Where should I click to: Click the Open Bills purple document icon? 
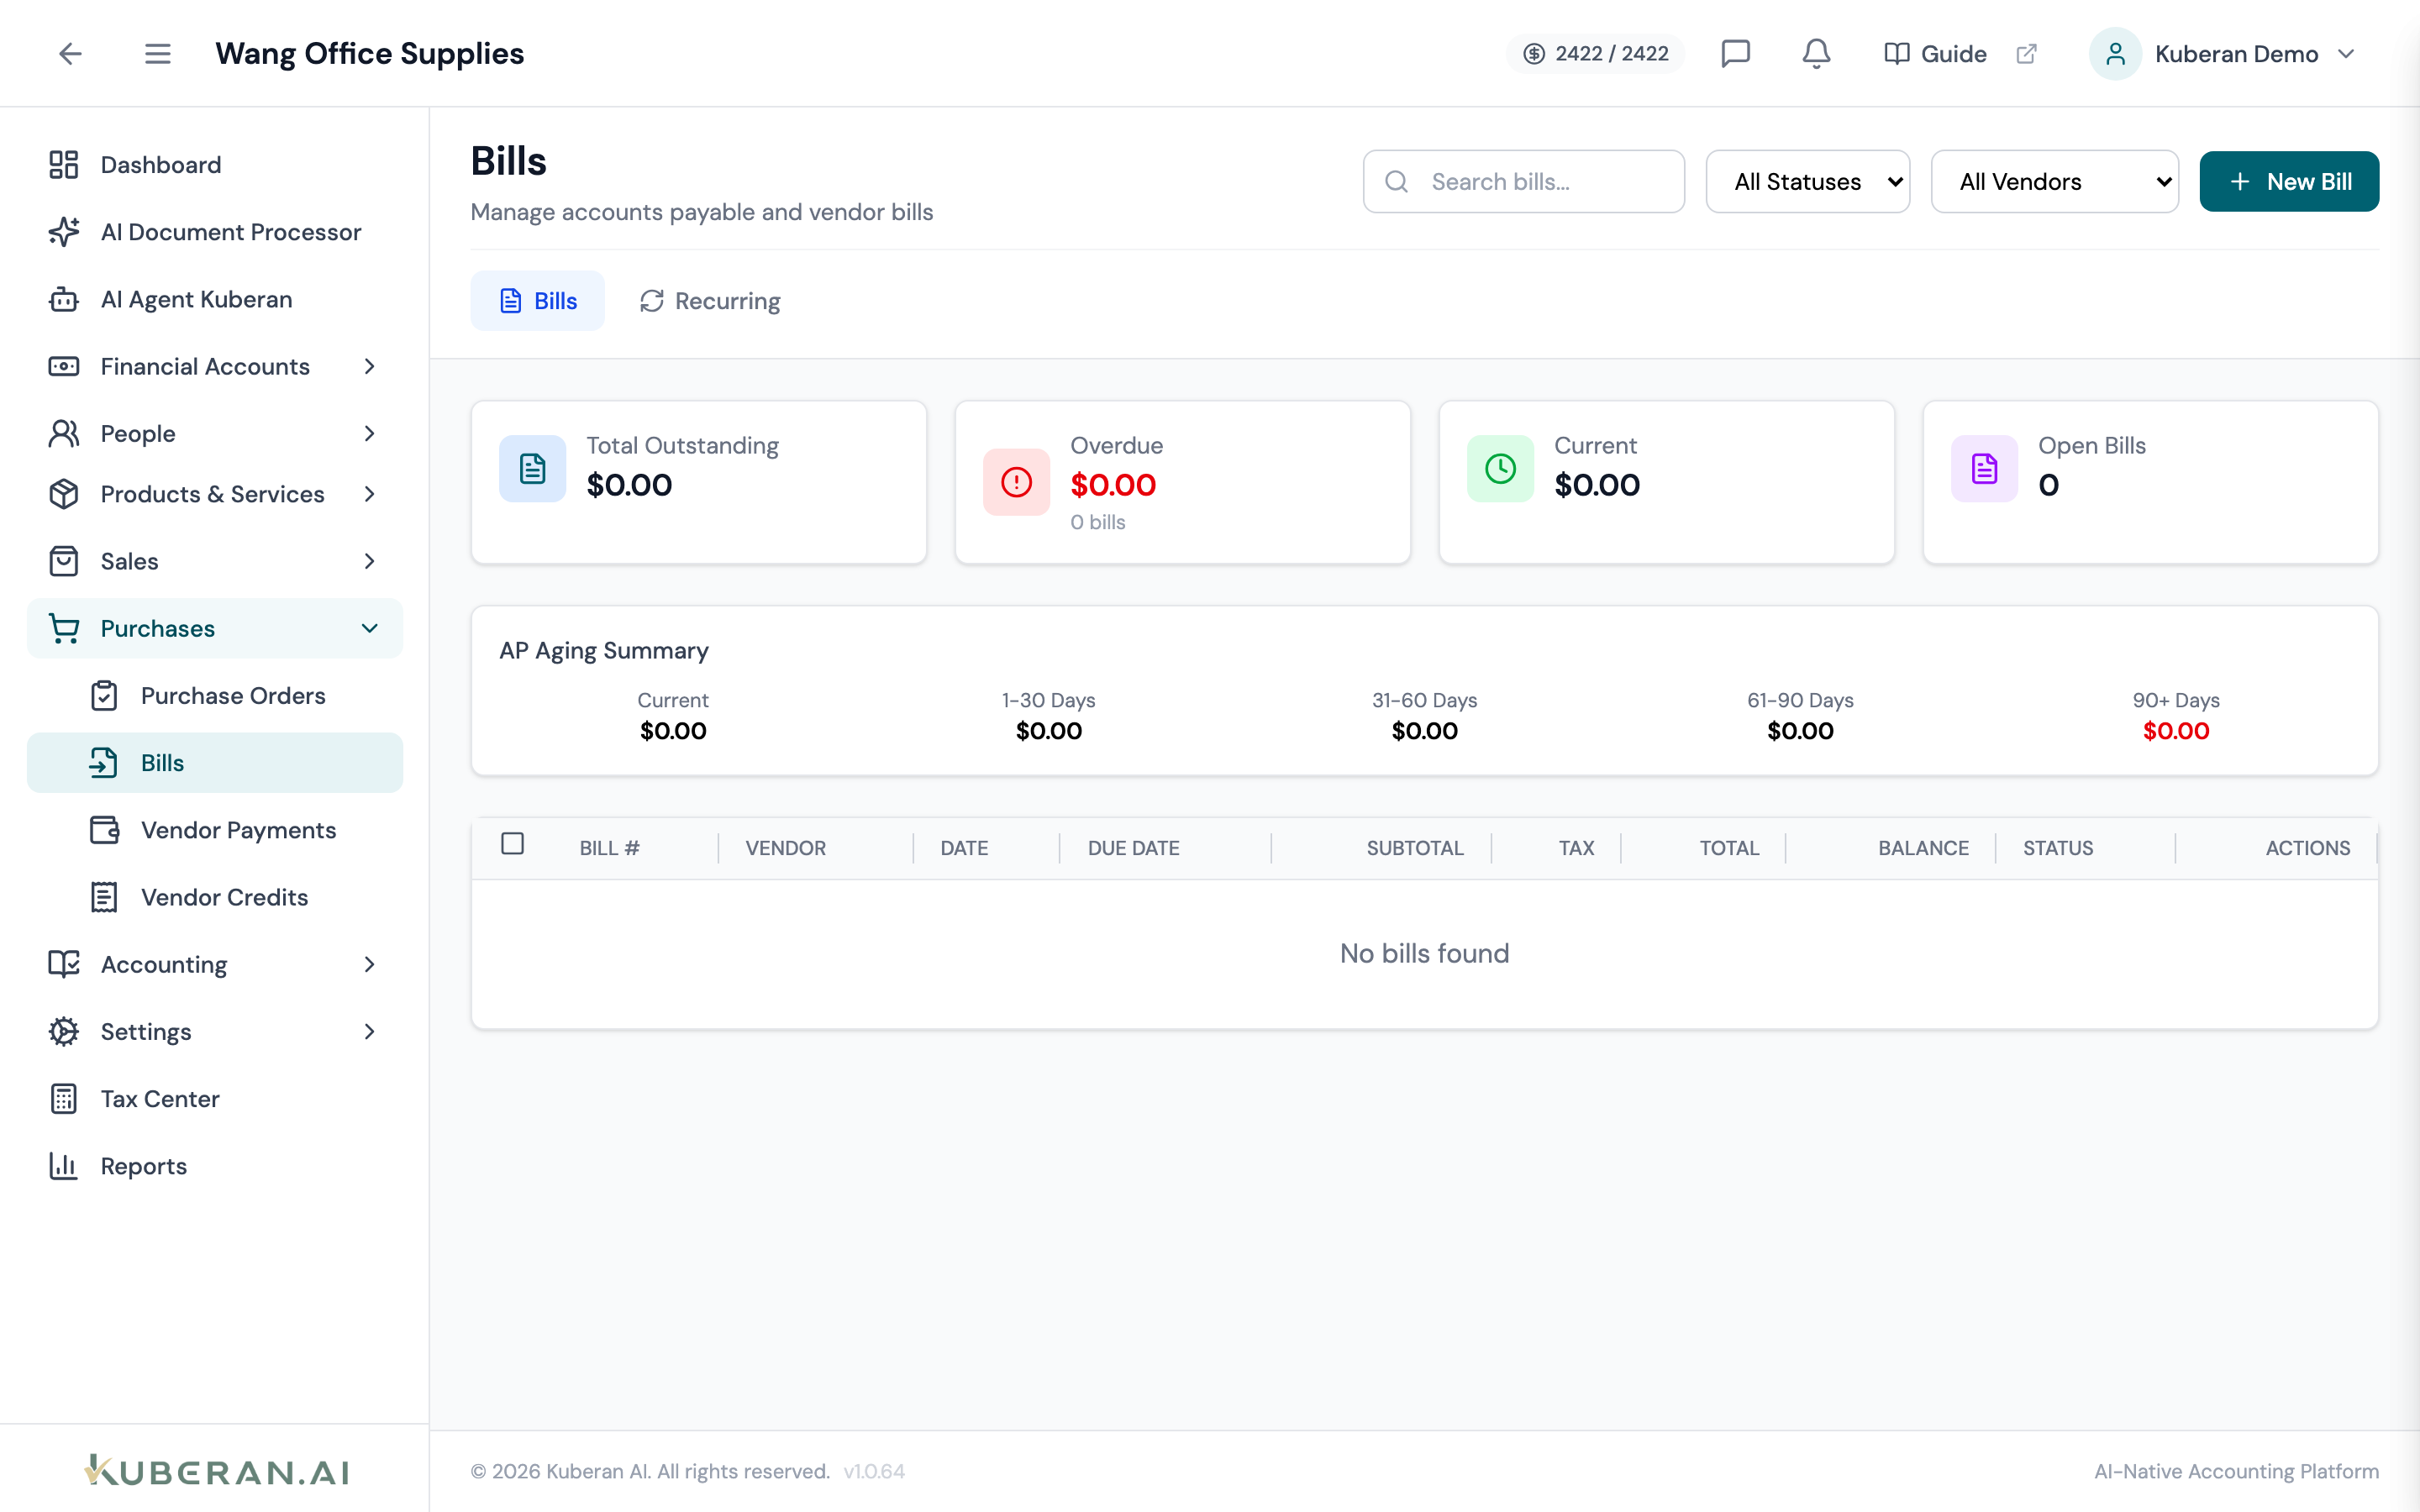point(1985,468)
